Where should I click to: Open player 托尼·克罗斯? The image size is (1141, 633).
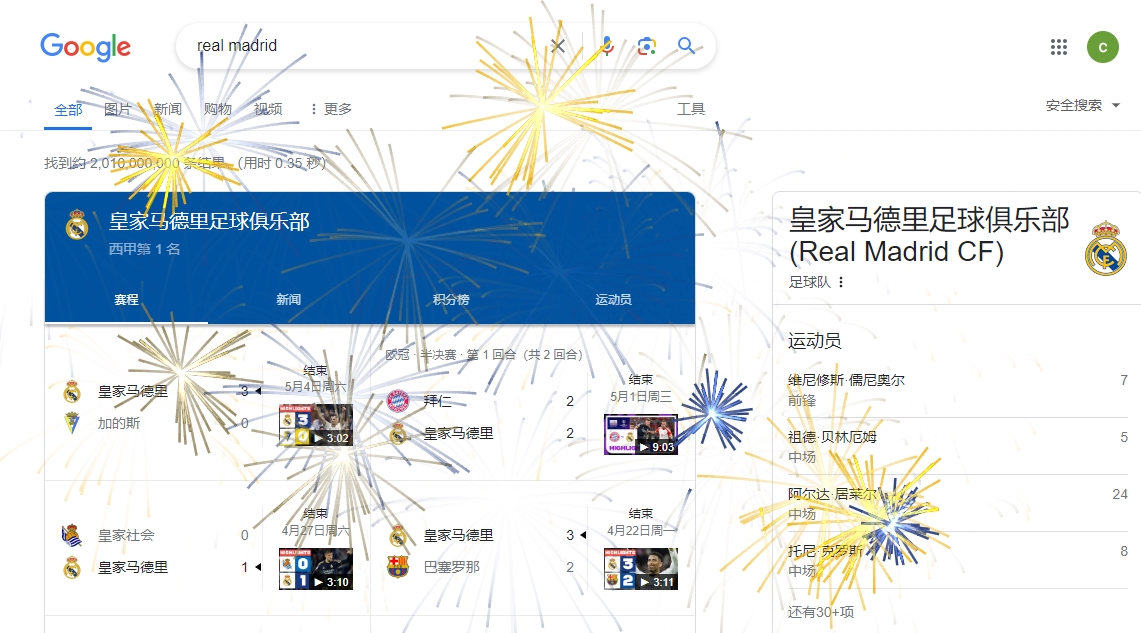point(825,552)
